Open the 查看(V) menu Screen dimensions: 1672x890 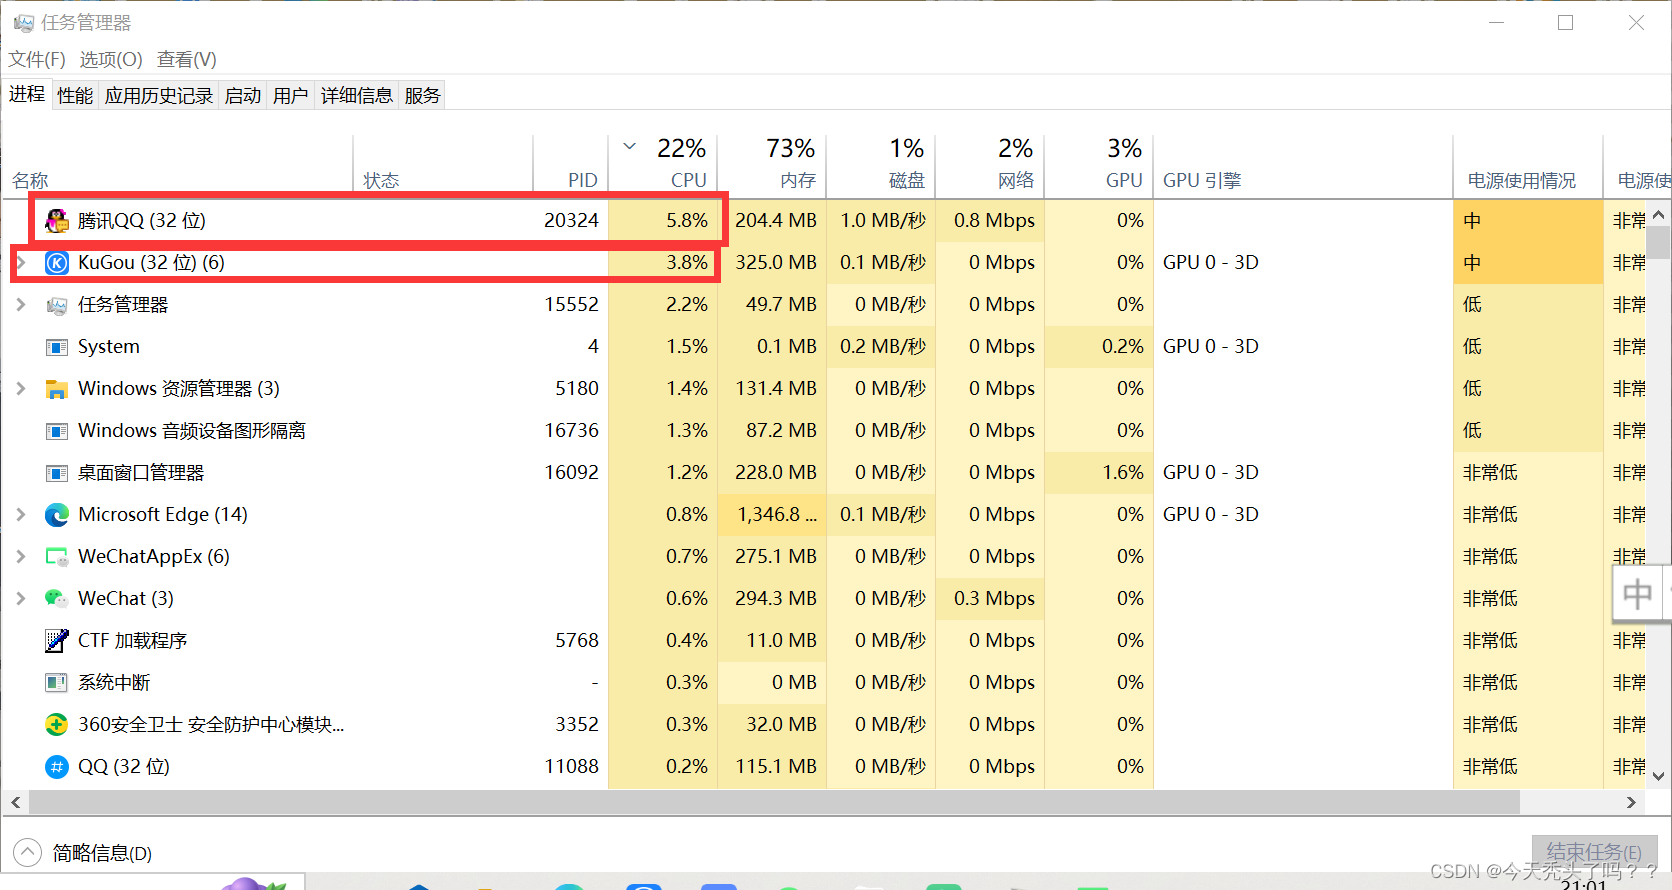187,60
